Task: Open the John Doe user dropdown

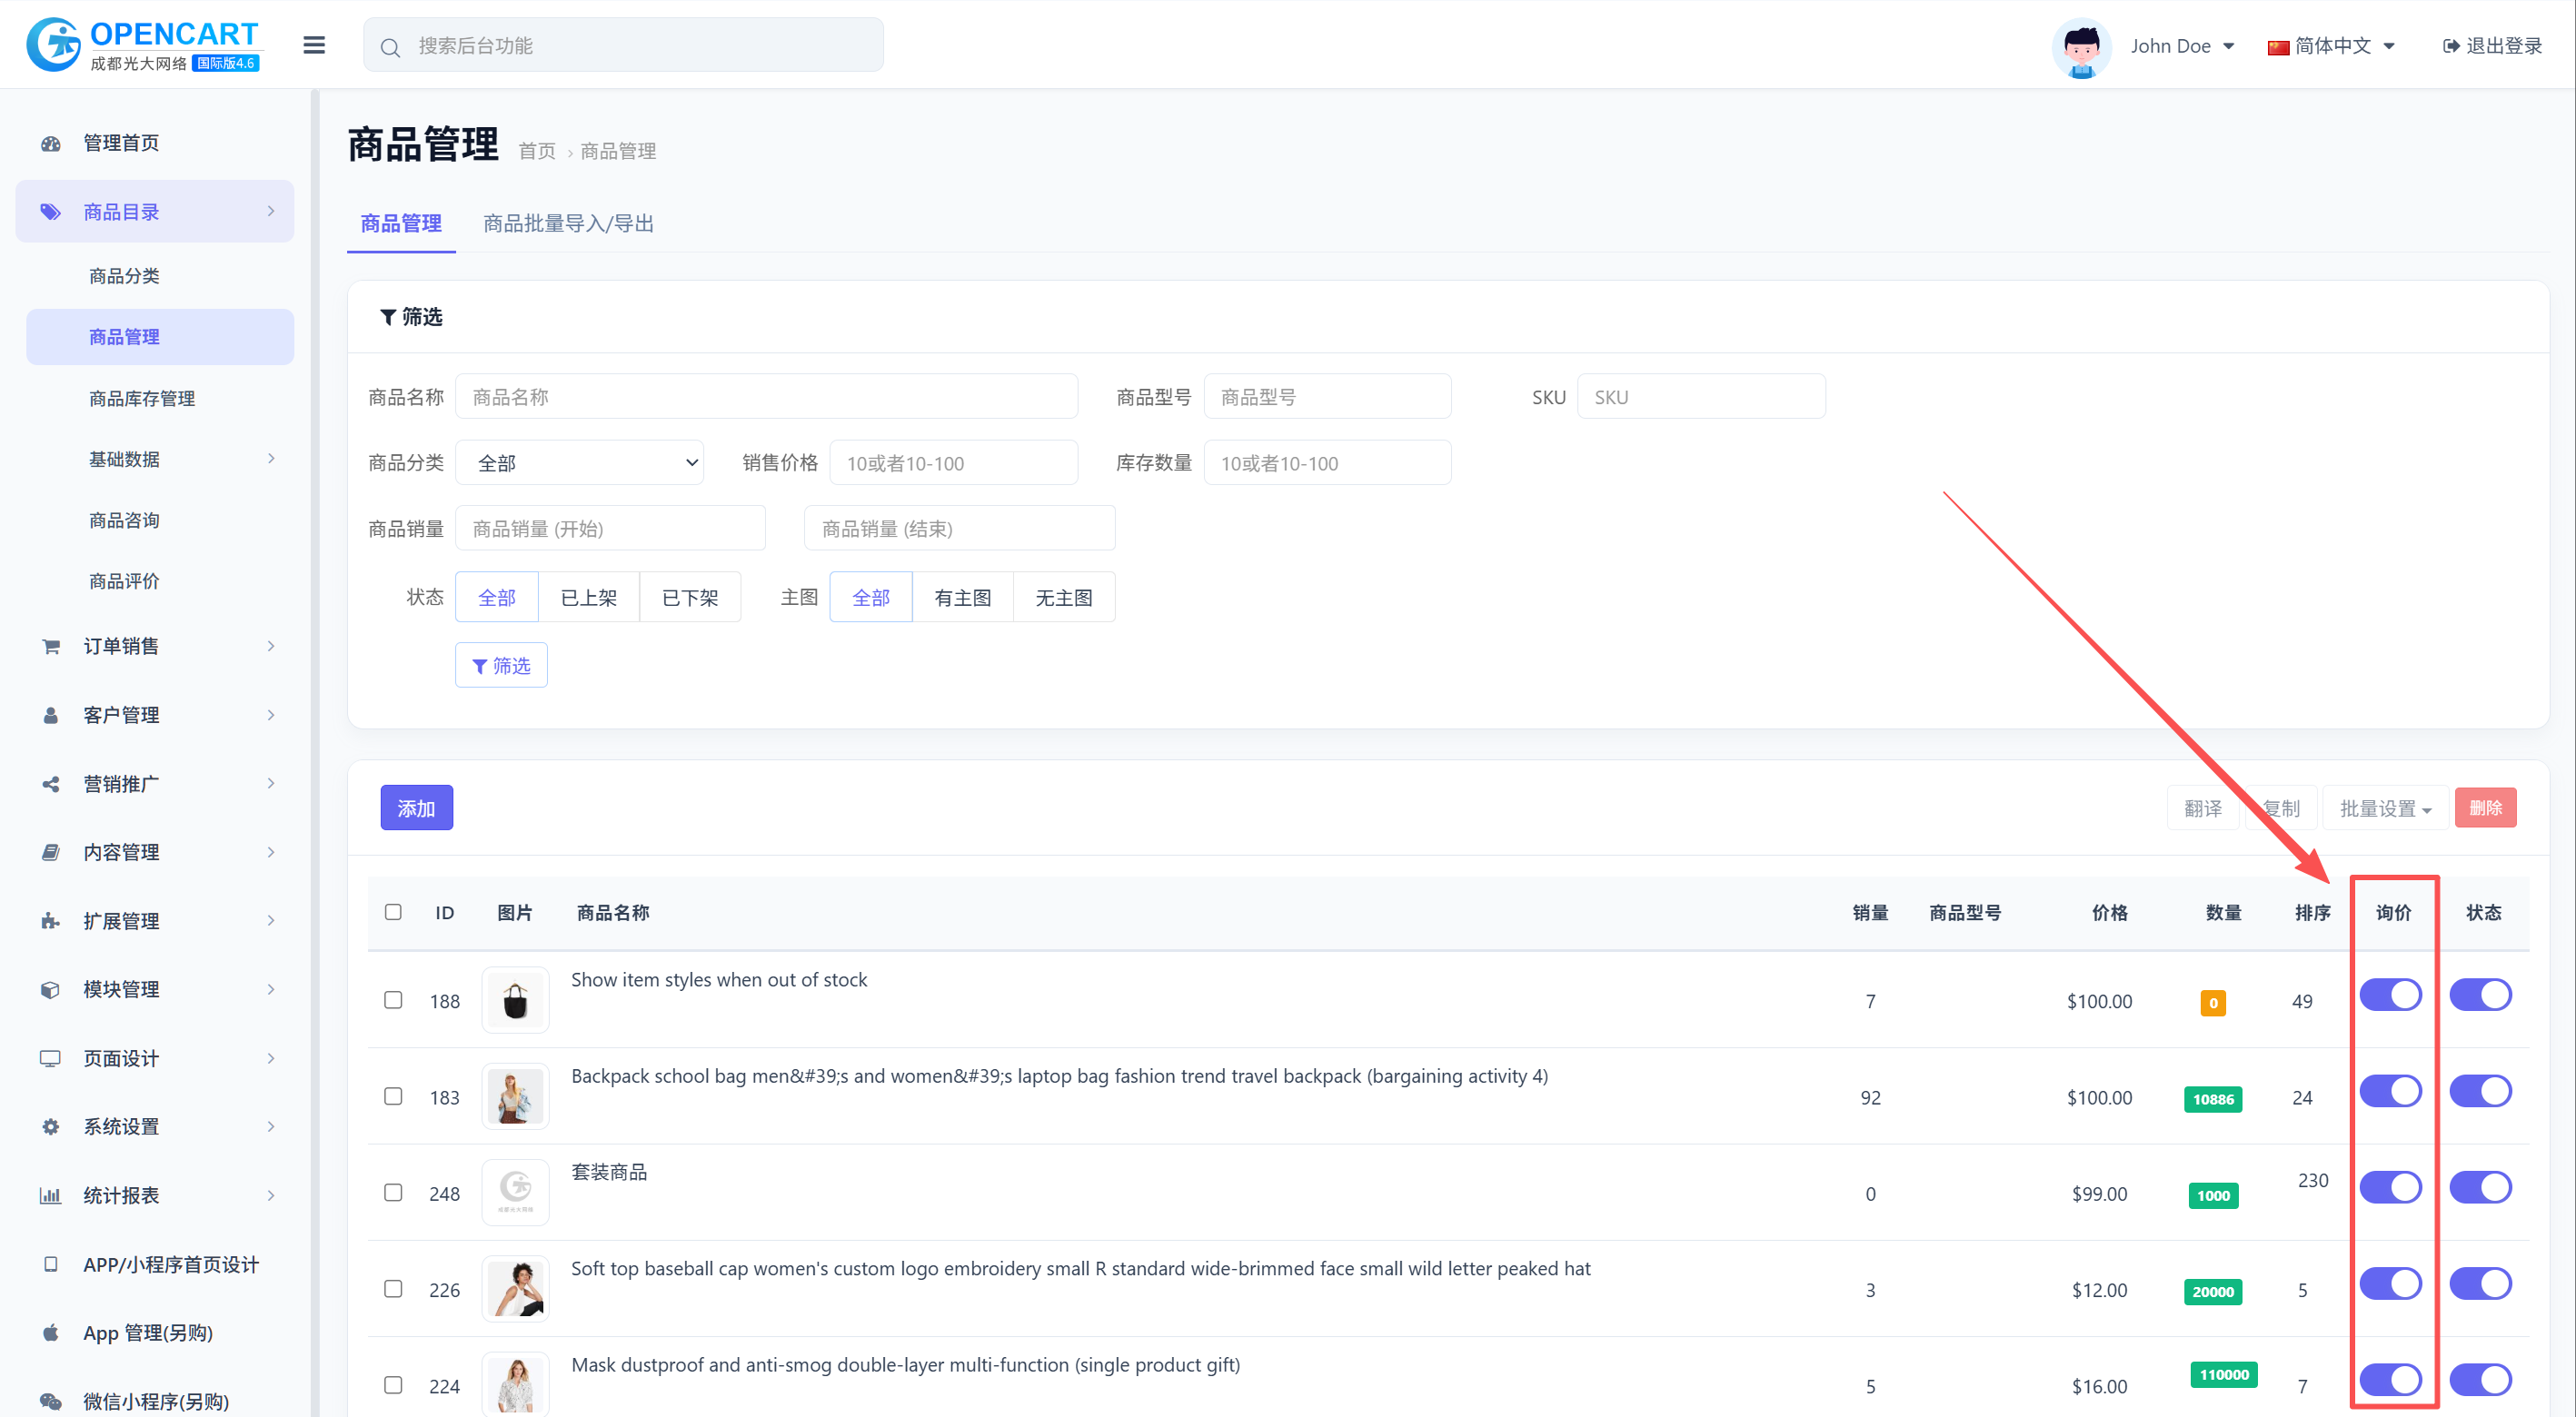Action: click(x=2182, y=46)
